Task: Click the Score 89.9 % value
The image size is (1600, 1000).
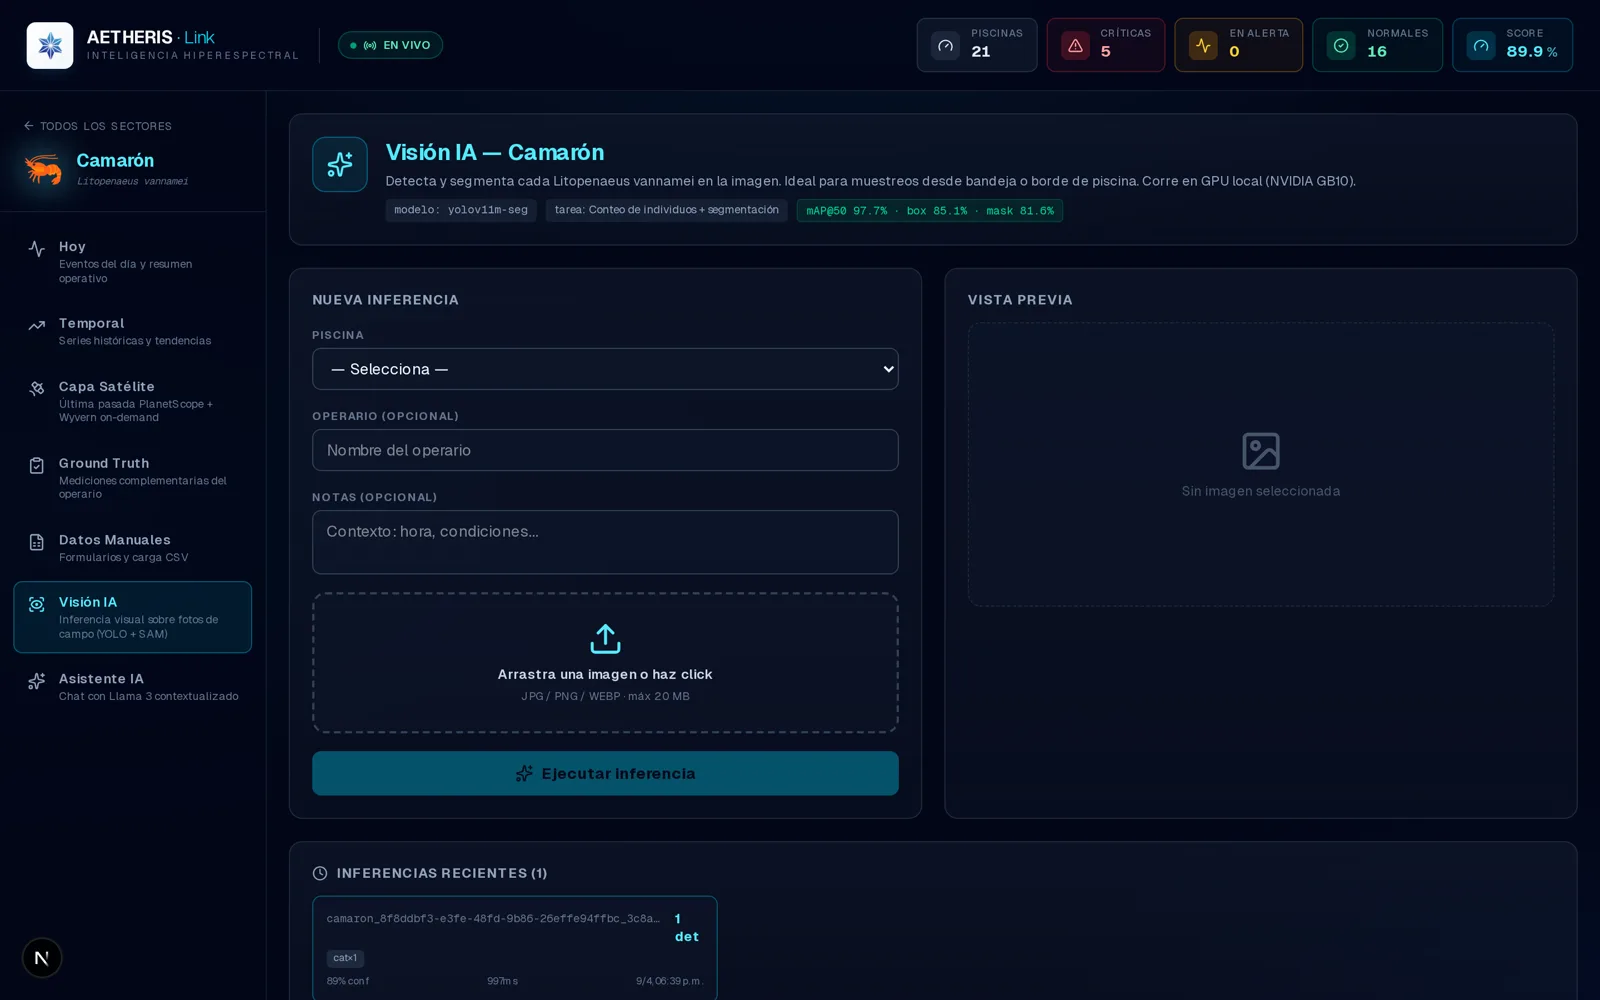Action: [x=1532, y=52]
